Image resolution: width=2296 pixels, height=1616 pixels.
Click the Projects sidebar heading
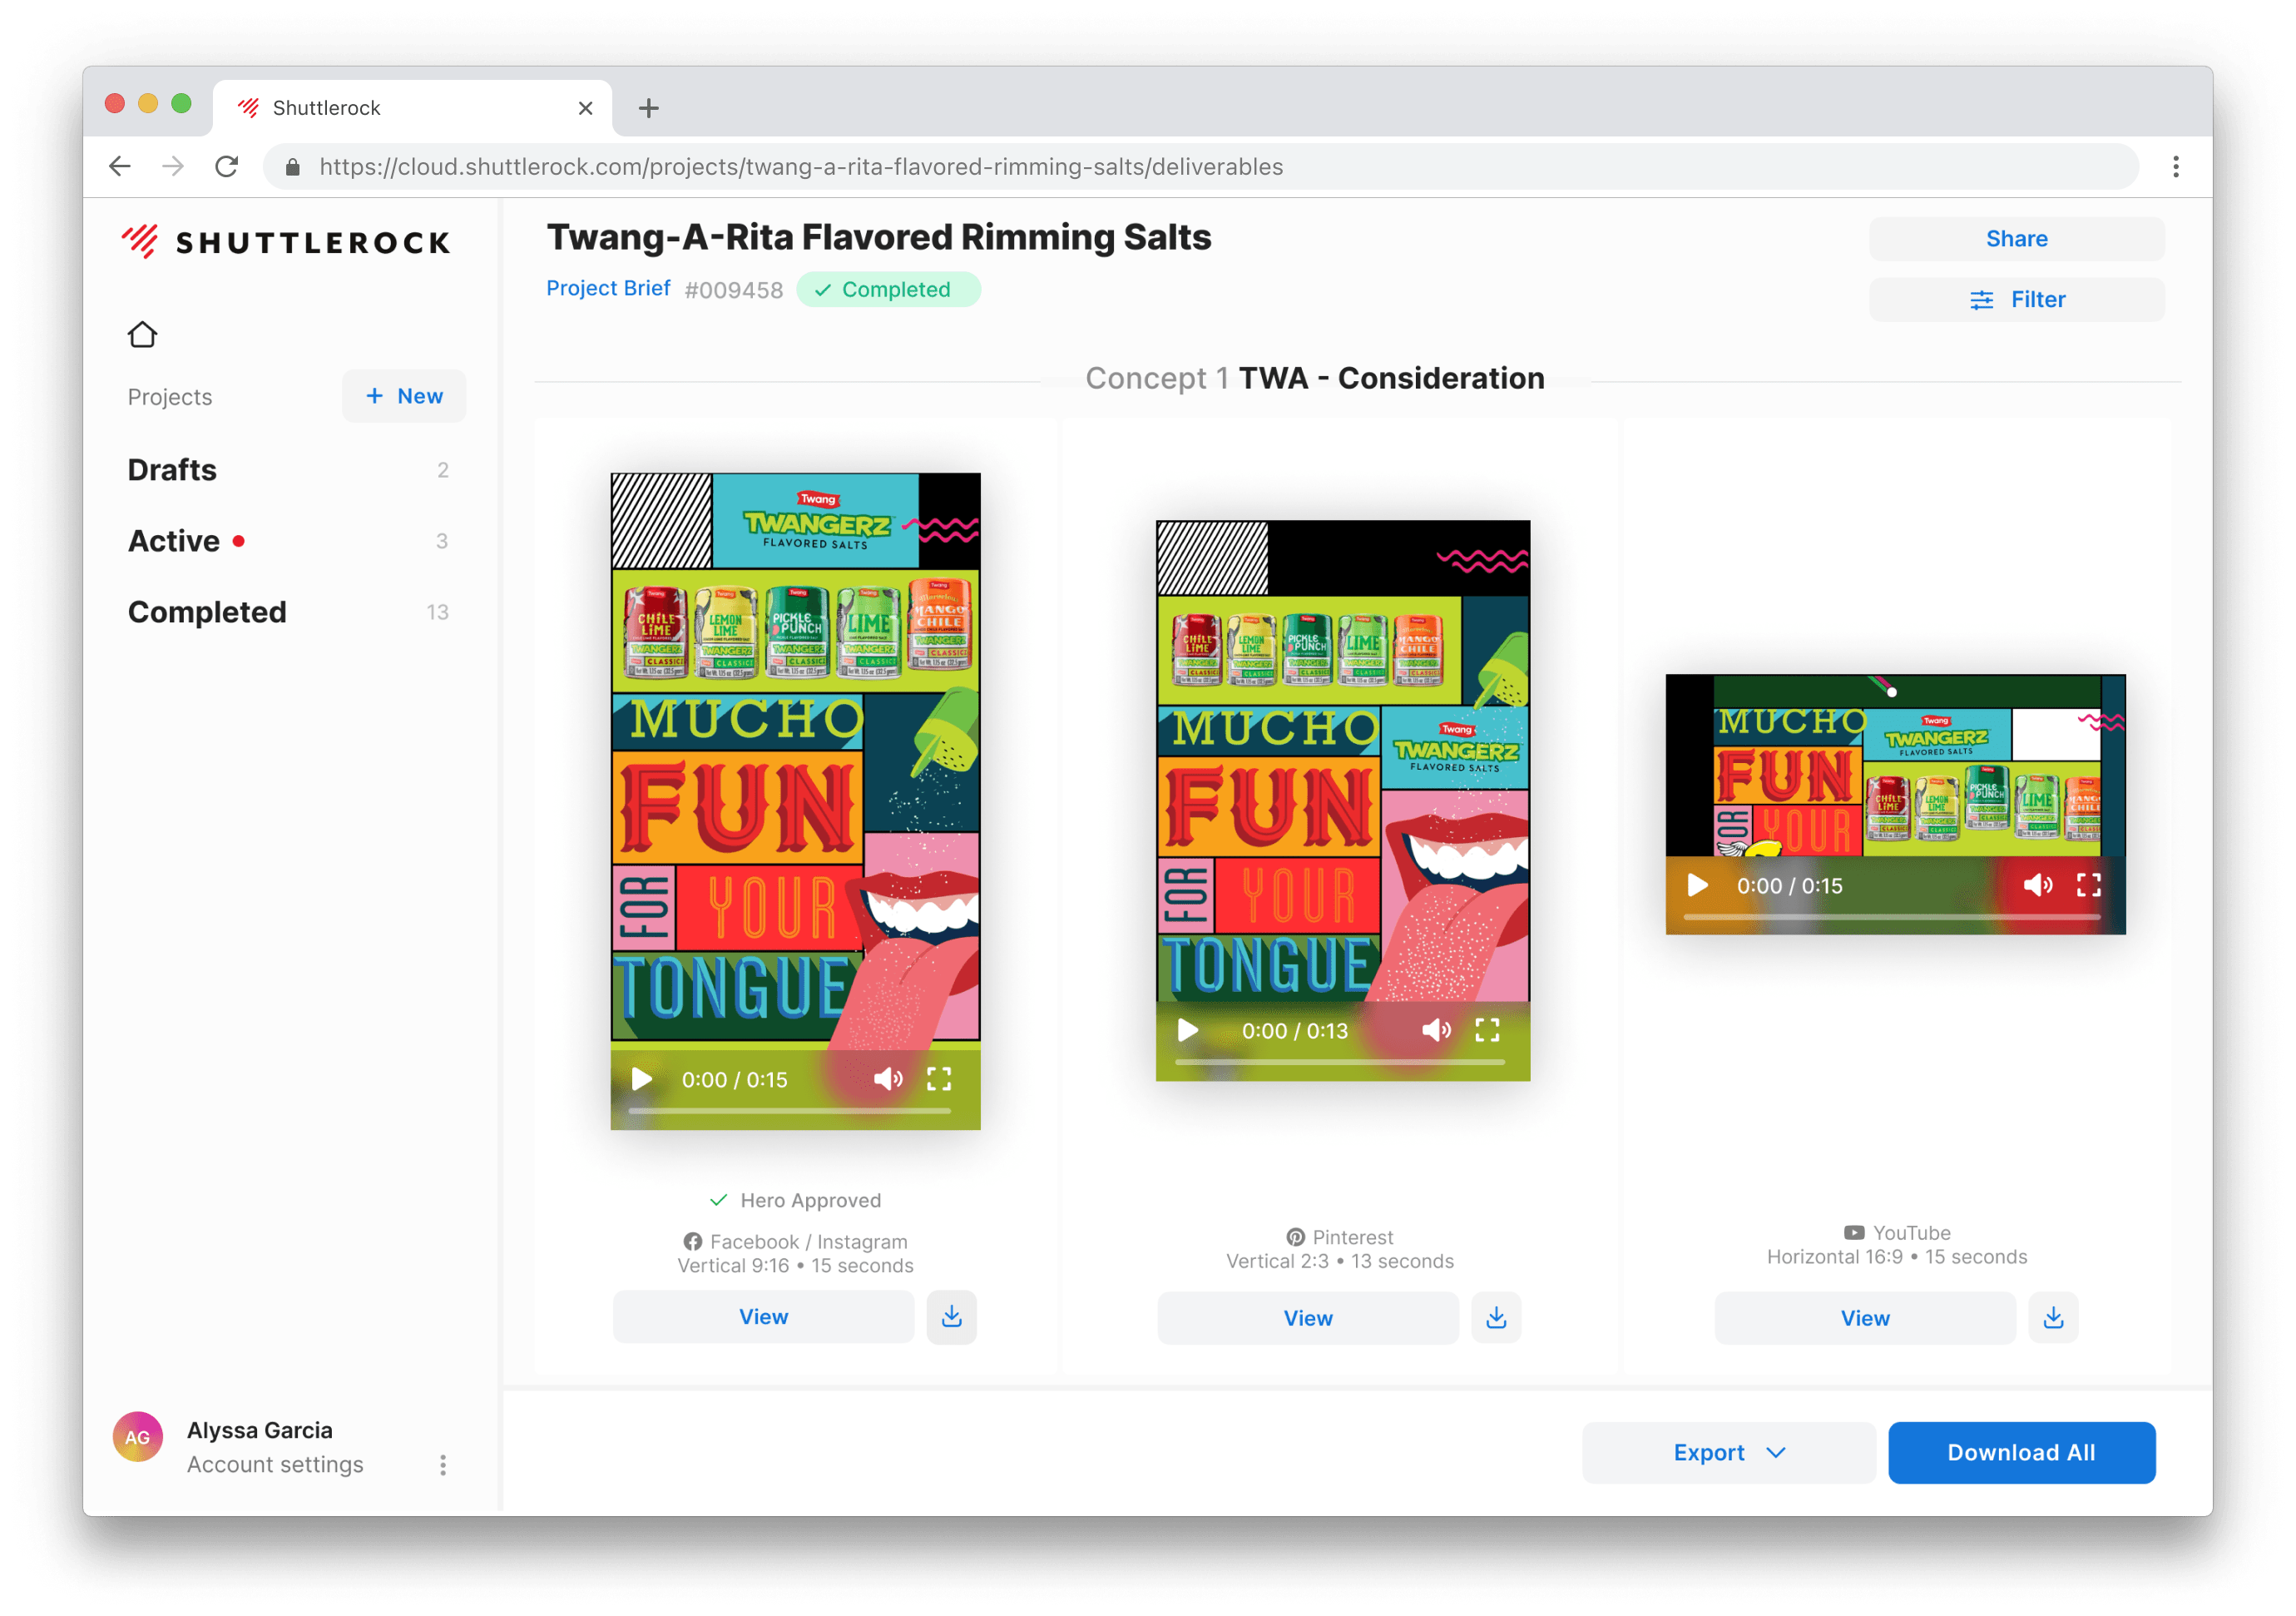[x=170, y=397]
